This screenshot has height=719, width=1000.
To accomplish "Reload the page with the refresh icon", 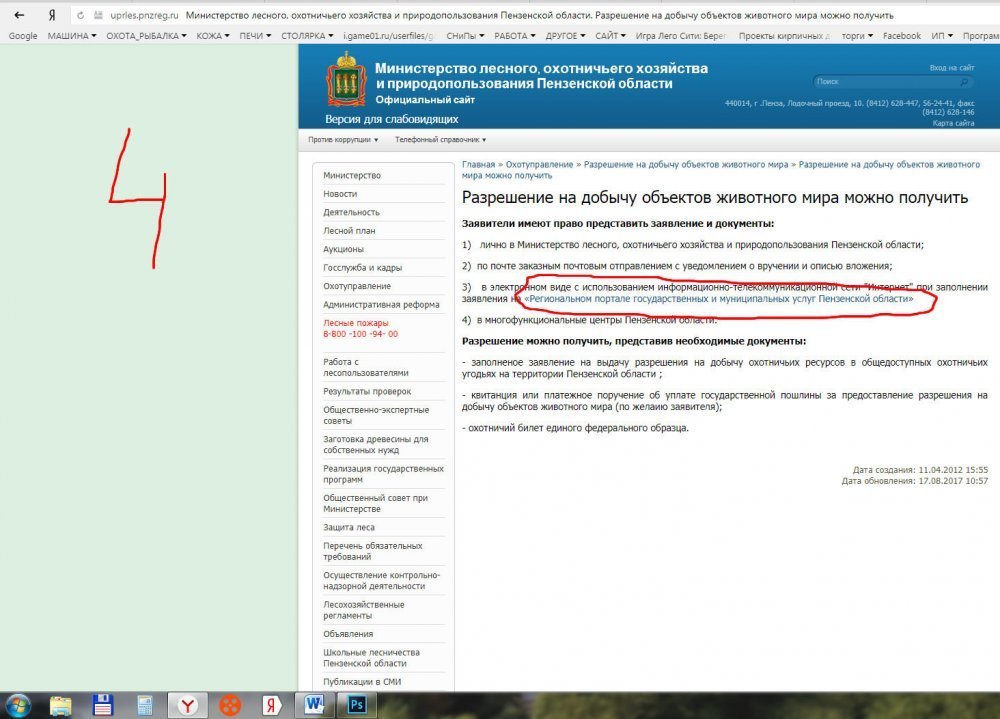I will coord(78,16).
